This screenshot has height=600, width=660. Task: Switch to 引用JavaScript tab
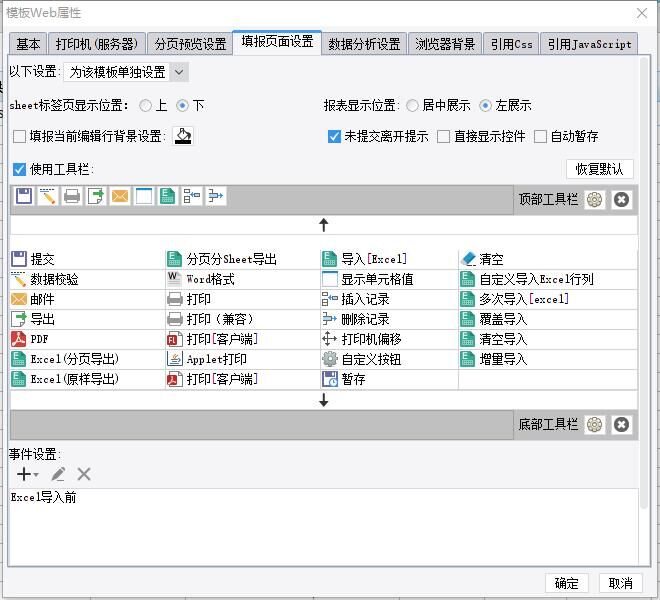tap(589, 44)
